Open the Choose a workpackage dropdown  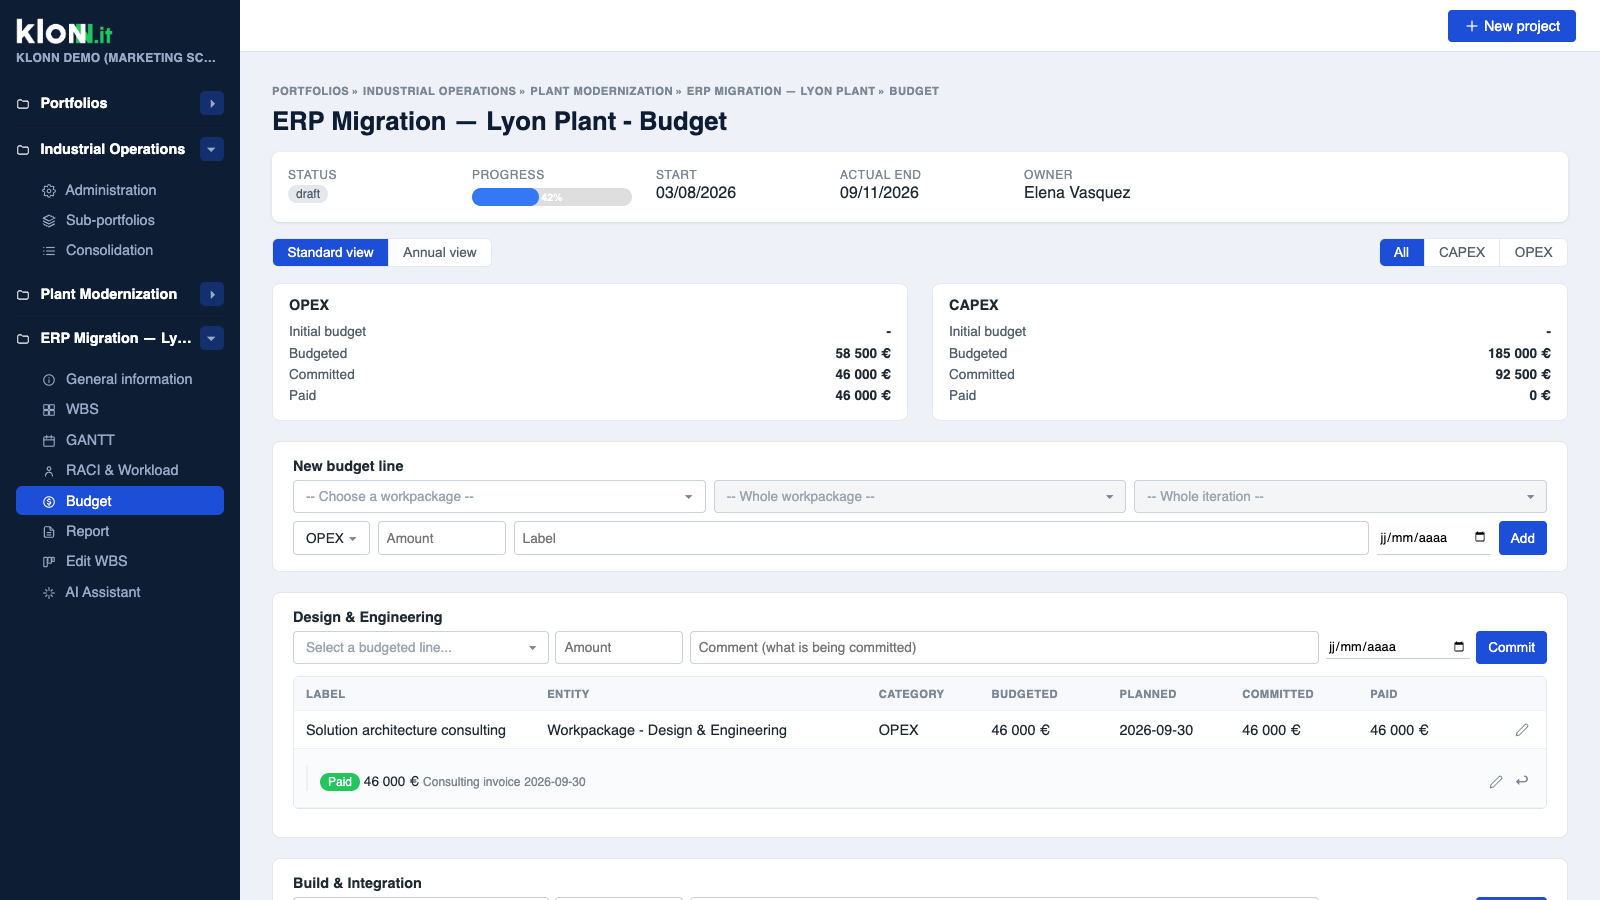tap(499, 497)
